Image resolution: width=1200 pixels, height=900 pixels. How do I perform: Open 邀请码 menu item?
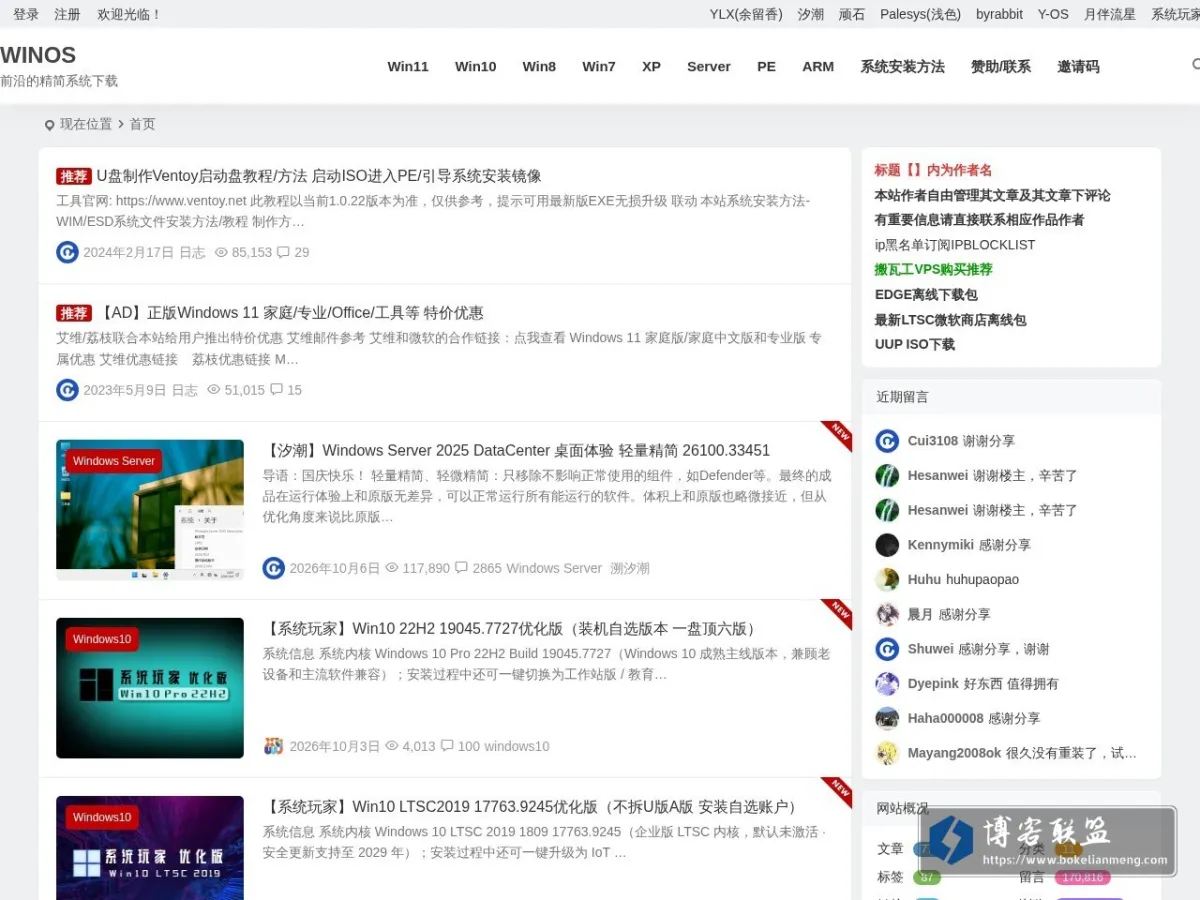pos(1078,66)
